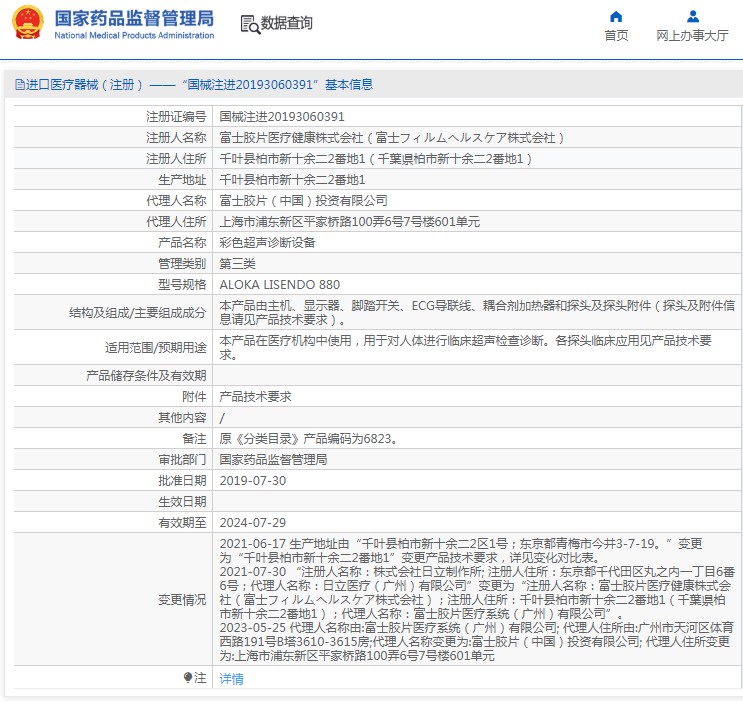Click the document icon before 进口医疗器械
Image resolution: width=743 pixels, height=704 pixels.
pyautogui.click(x=20, y=85)
